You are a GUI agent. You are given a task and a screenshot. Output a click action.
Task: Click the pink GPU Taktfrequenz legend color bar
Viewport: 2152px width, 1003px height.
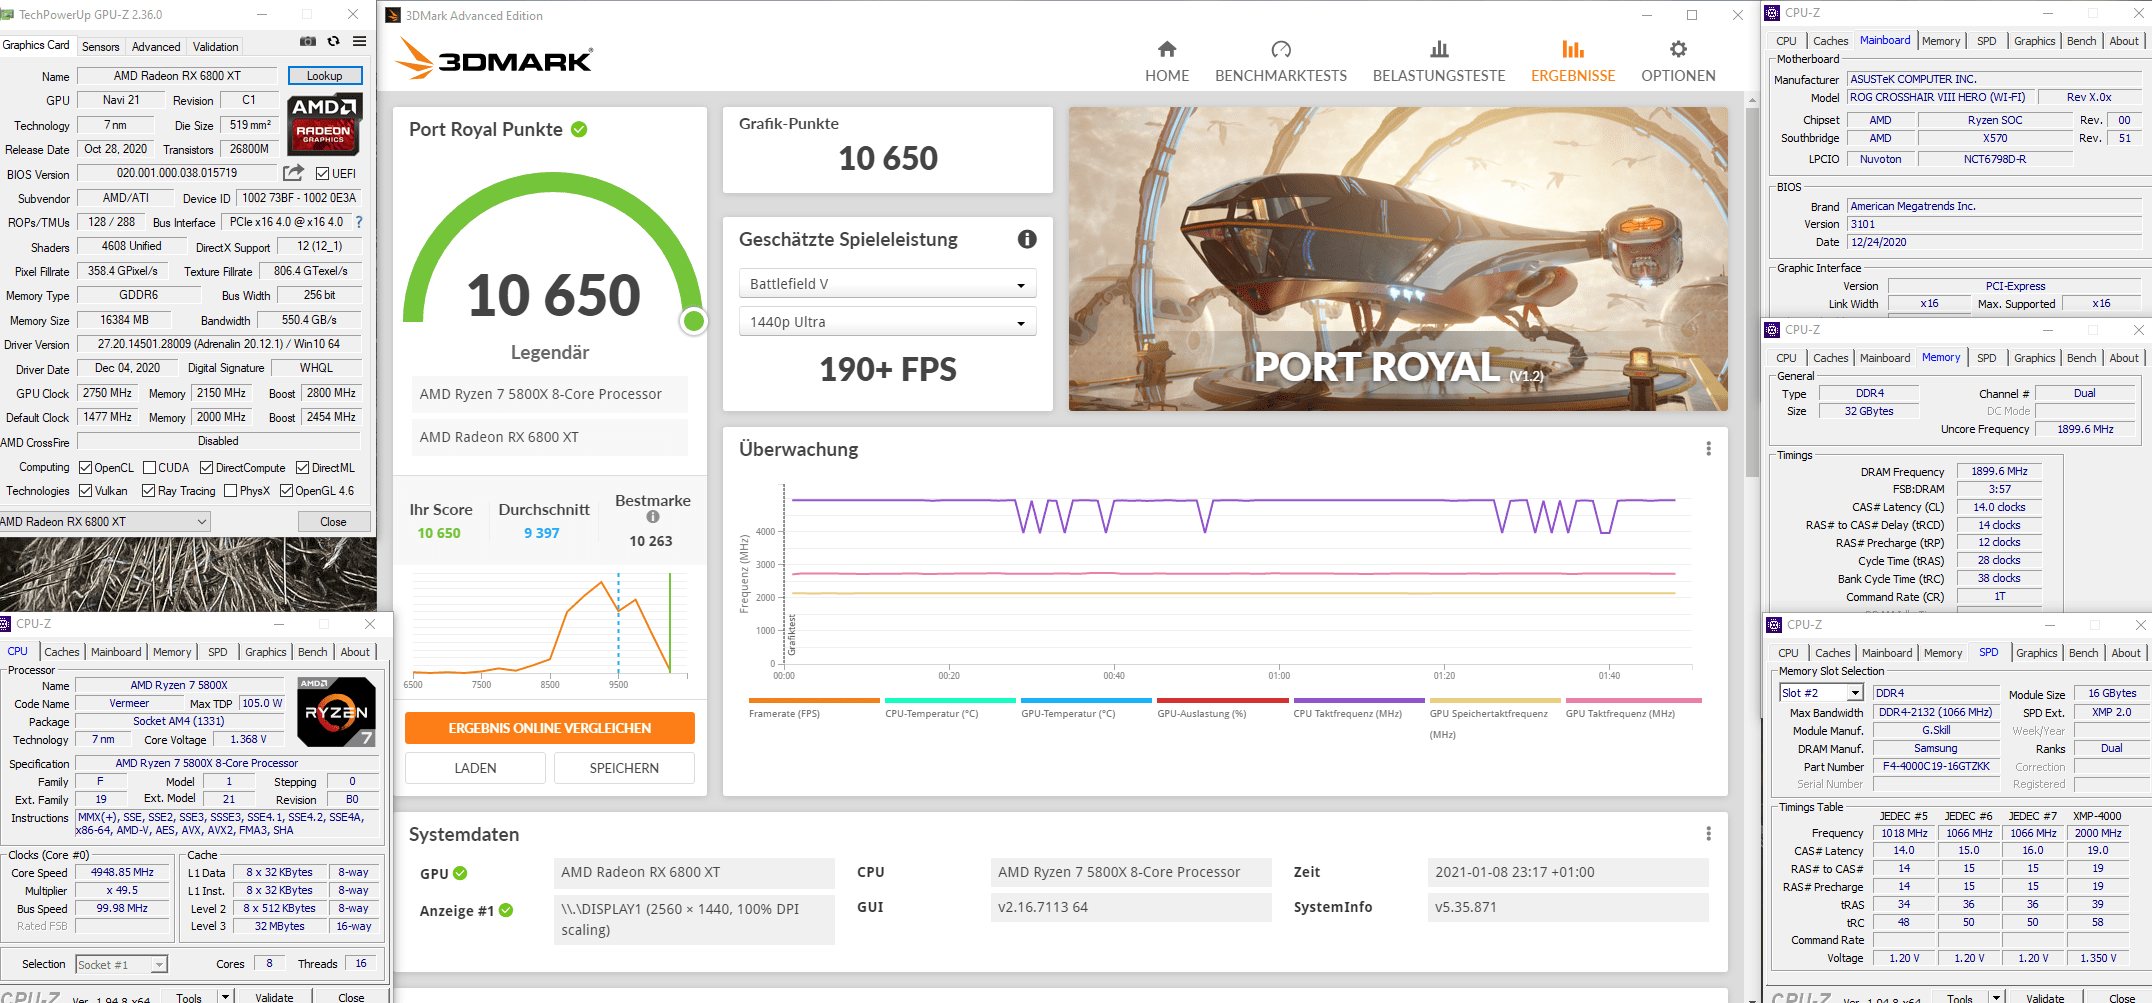[1634, 700]
